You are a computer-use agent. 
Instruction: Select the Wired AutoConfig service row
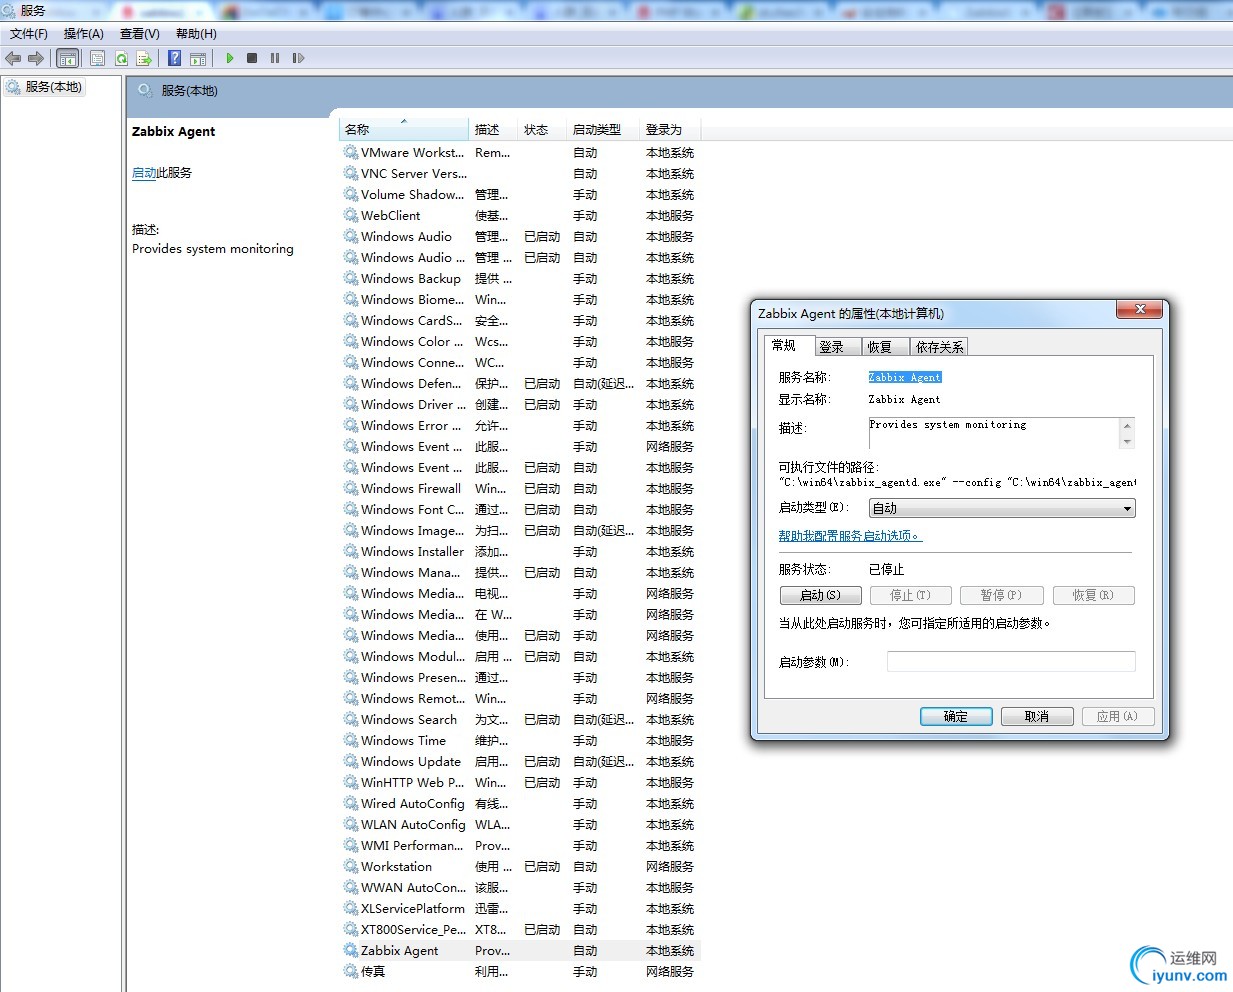click(520, 803)
